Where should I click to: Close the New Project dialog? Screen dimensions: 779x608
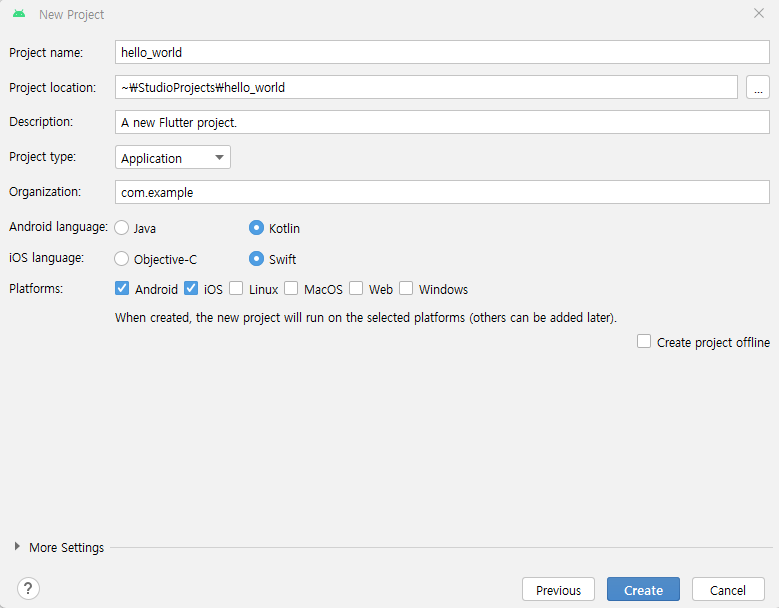(x=759, y=13)
